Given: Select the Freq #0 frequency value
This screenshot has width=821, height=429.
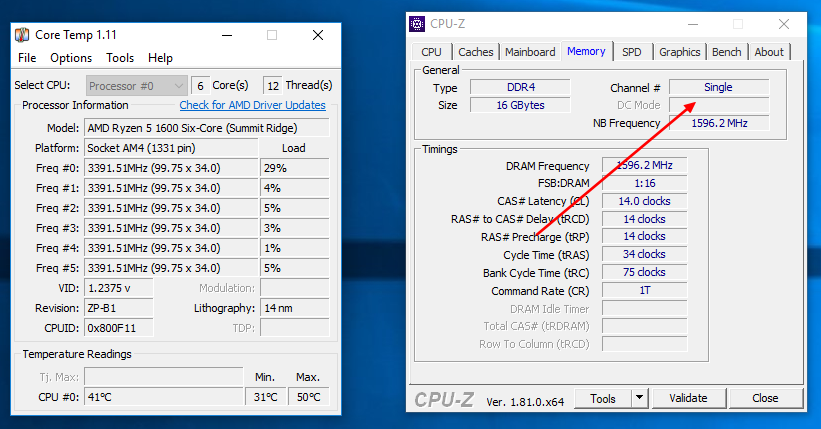Looking at the screenshot, I should [x=171, y=168].
